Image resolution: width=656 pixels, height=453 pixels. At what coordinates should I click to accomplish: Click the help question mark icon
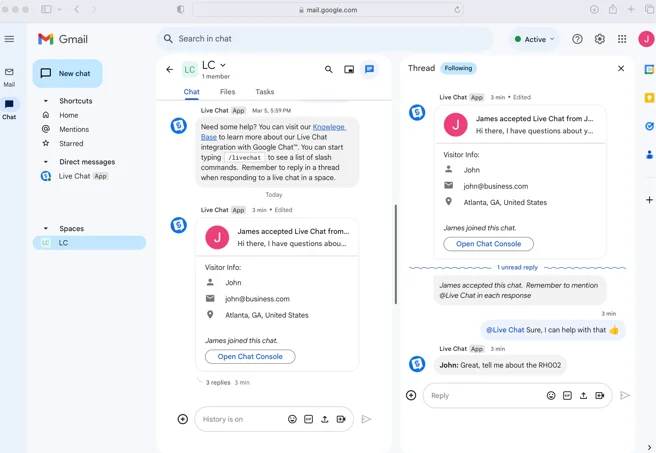click(x=577, y=39)
